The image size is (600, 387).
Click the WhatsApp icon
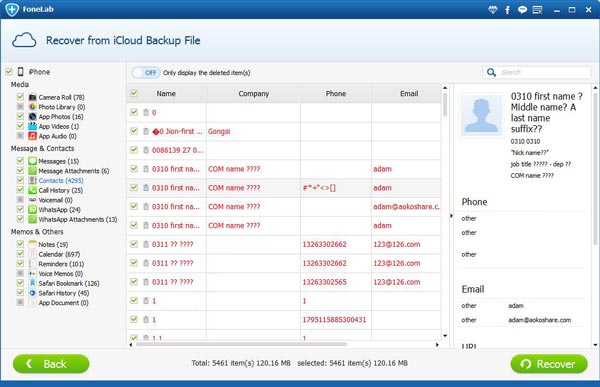(x=33, y=209)
